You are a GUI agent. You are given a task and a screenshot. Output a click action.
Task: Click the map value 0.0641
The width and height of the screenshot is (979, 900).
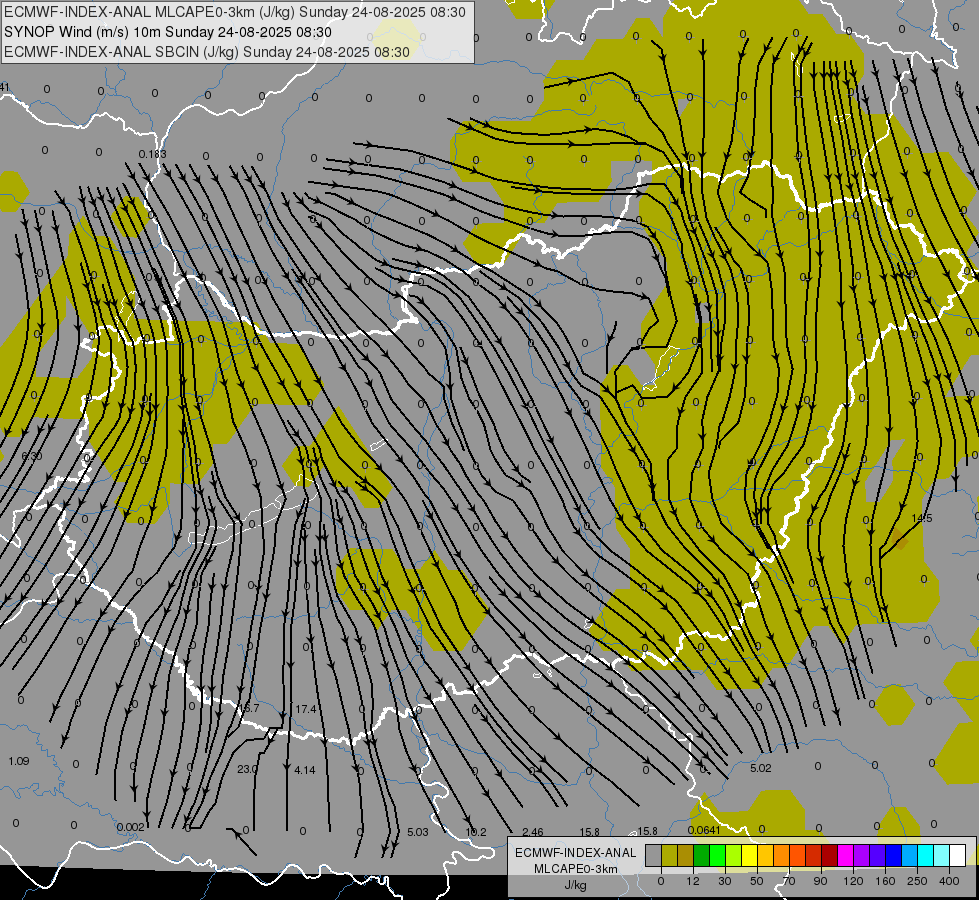click(x=704, y=830)
